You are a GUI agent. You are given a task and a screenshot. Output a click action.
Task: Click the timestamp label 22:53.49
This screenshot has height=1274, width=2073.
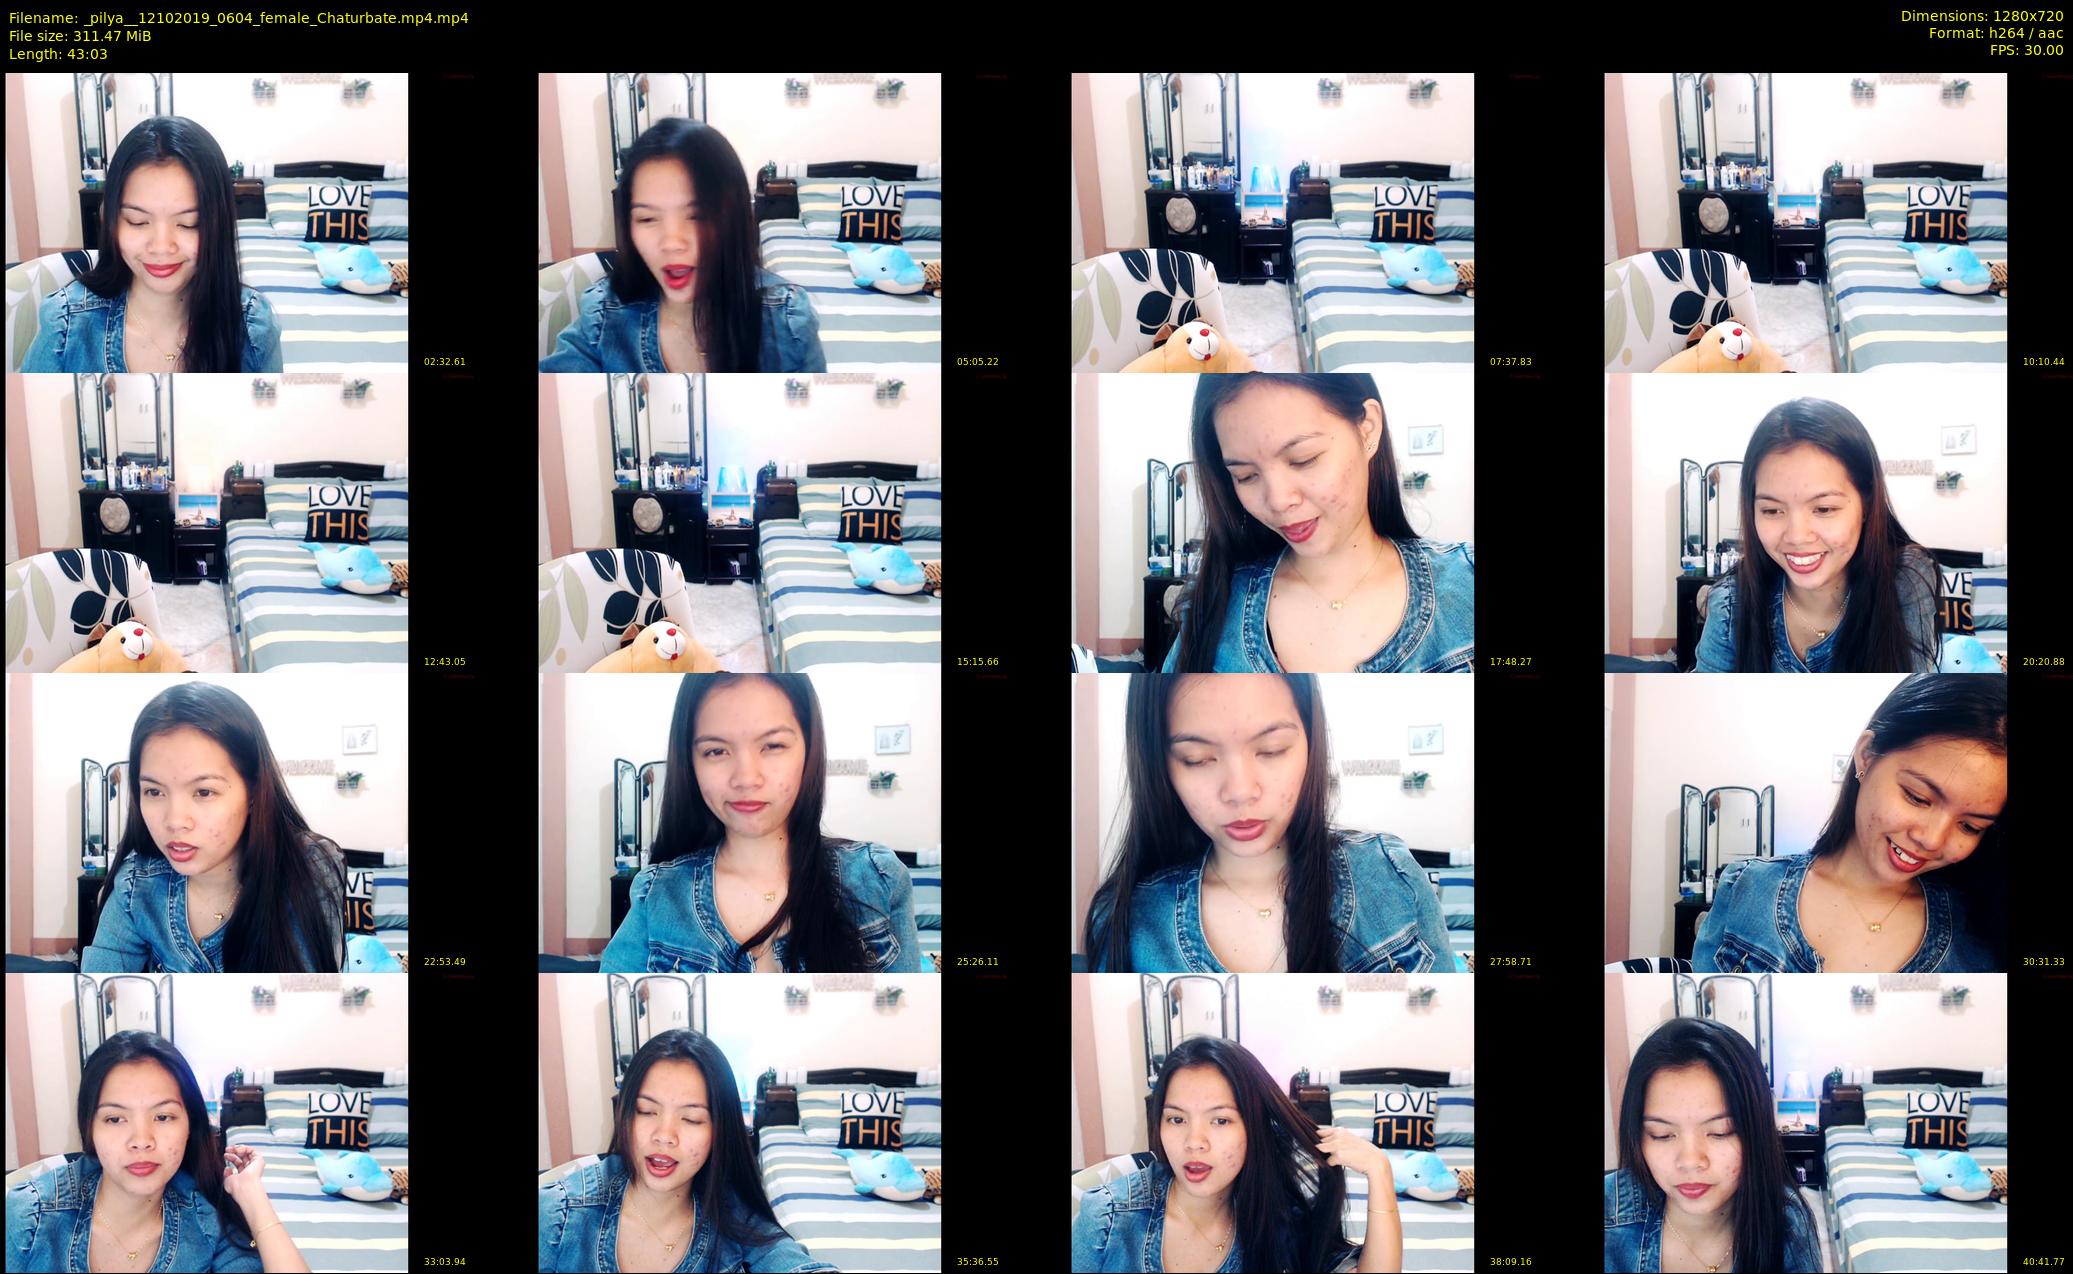(x=445, y=962)
